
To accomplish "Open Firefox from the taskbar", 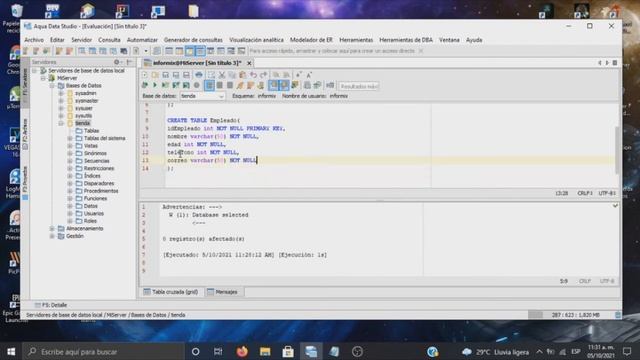I will [242, 351].
